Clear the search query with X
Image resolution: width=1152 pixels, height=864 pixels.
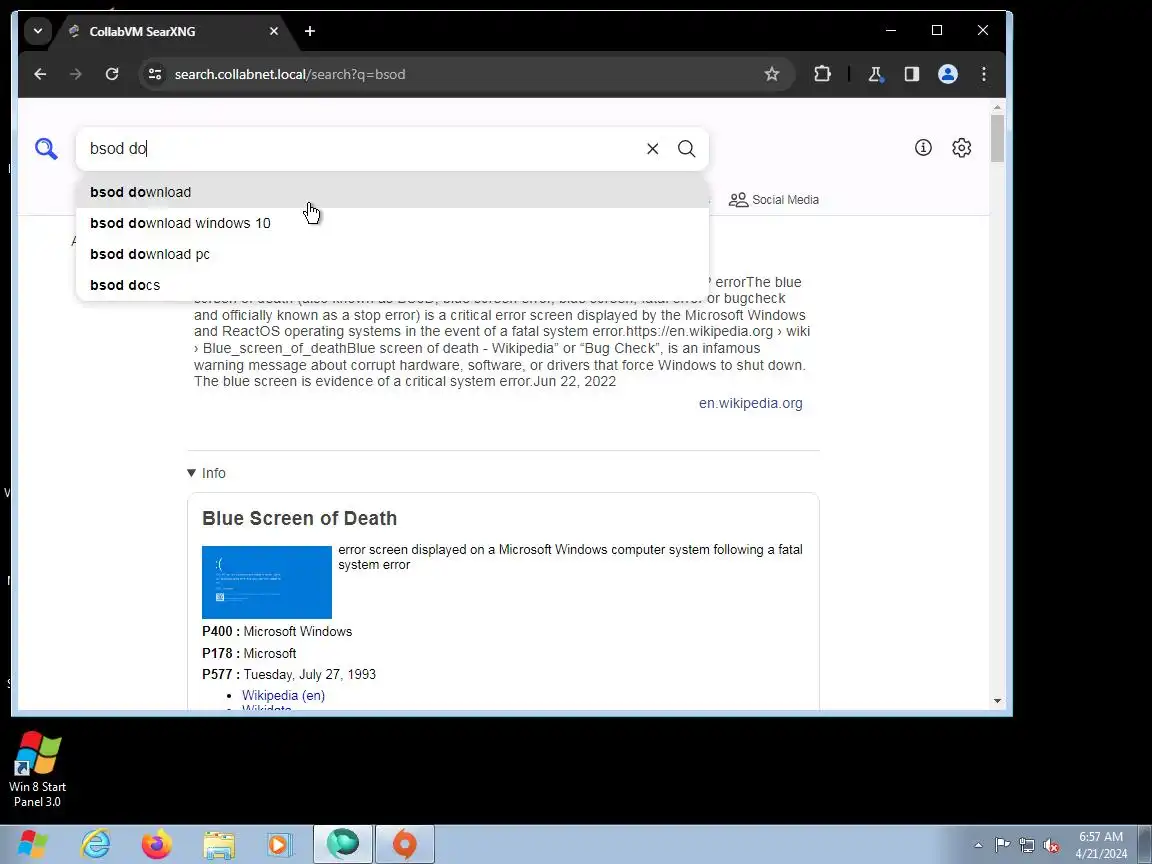[652, 148]
